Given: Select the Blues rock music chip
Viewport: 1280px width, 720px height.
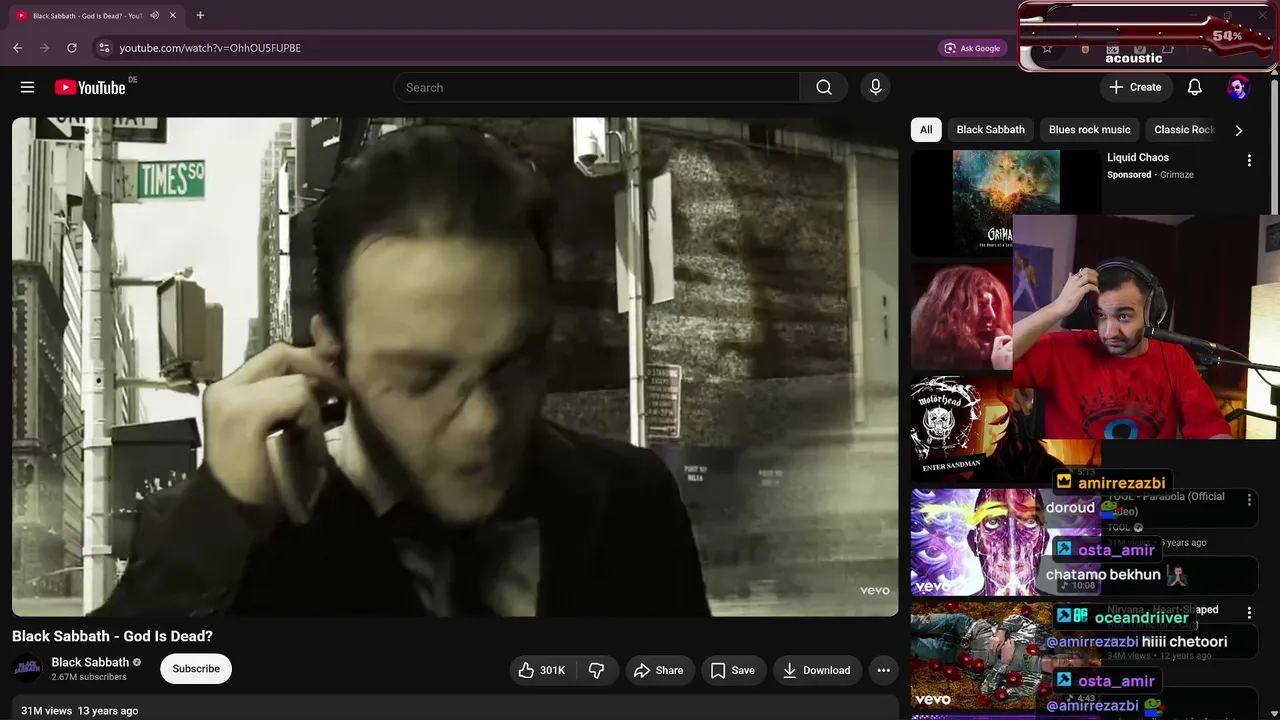Looking at the screenshot, I should pos(1089,130).
